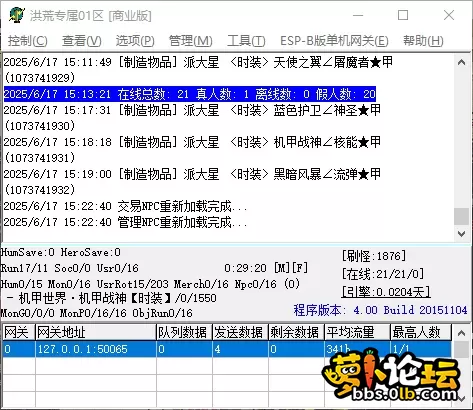This screenshot has height=410, width=473.
Task: Maximize the 洪荒专属01区 window
Action: point(403,15)
